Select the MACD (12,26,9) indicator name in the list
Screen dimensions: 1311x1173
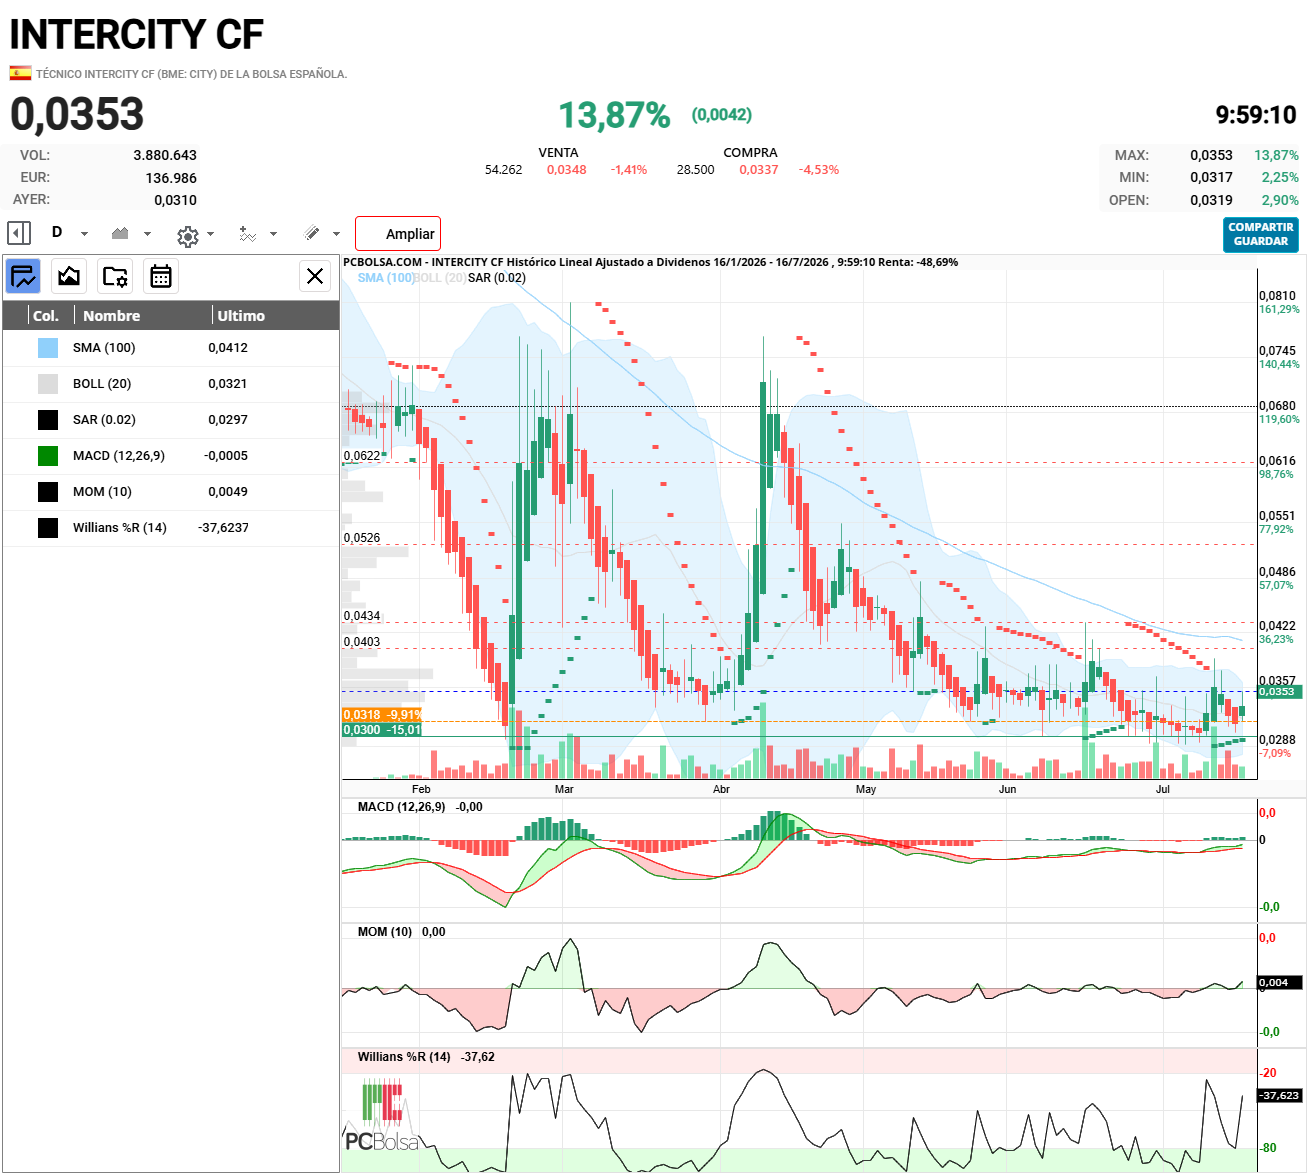tap(119, 456)
